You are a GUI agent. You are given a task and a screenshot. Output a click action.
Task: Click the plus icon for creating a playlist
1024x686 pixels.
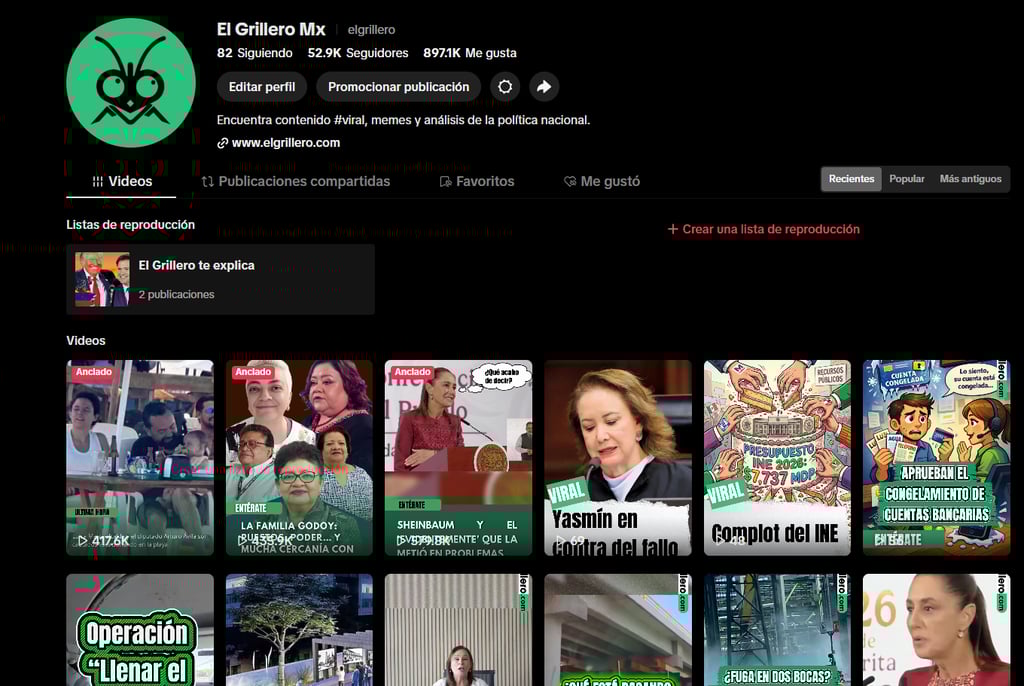(x=673, y=229)
